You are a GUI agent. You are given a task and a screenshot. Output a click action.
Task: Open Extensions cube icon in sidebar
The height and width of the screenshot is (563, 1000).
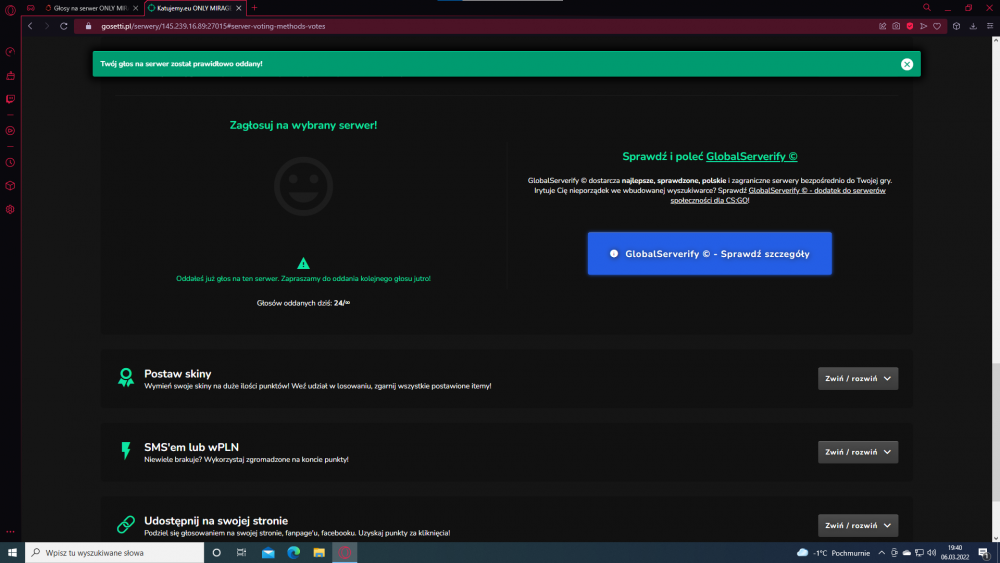[x=10, y=186]
